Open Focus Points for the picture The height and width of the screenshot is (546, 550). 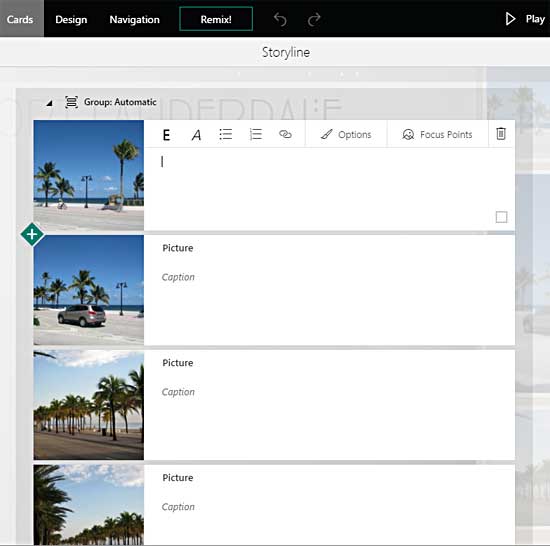pyautogui.click(x=437, y=135)
